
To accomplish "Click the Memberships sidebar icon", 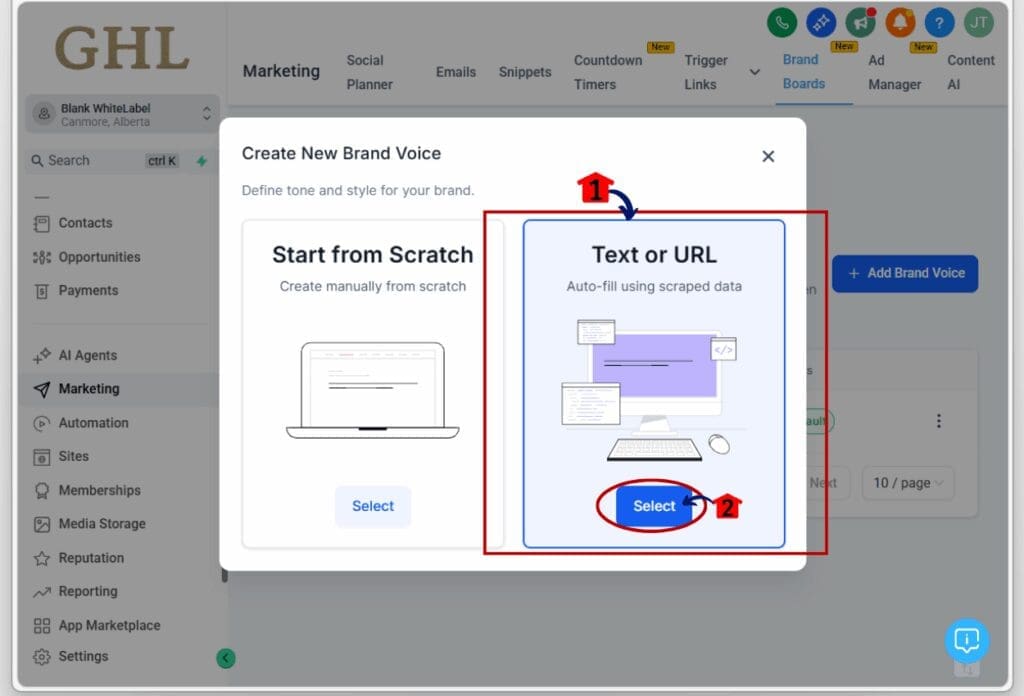I will point(42,490).
